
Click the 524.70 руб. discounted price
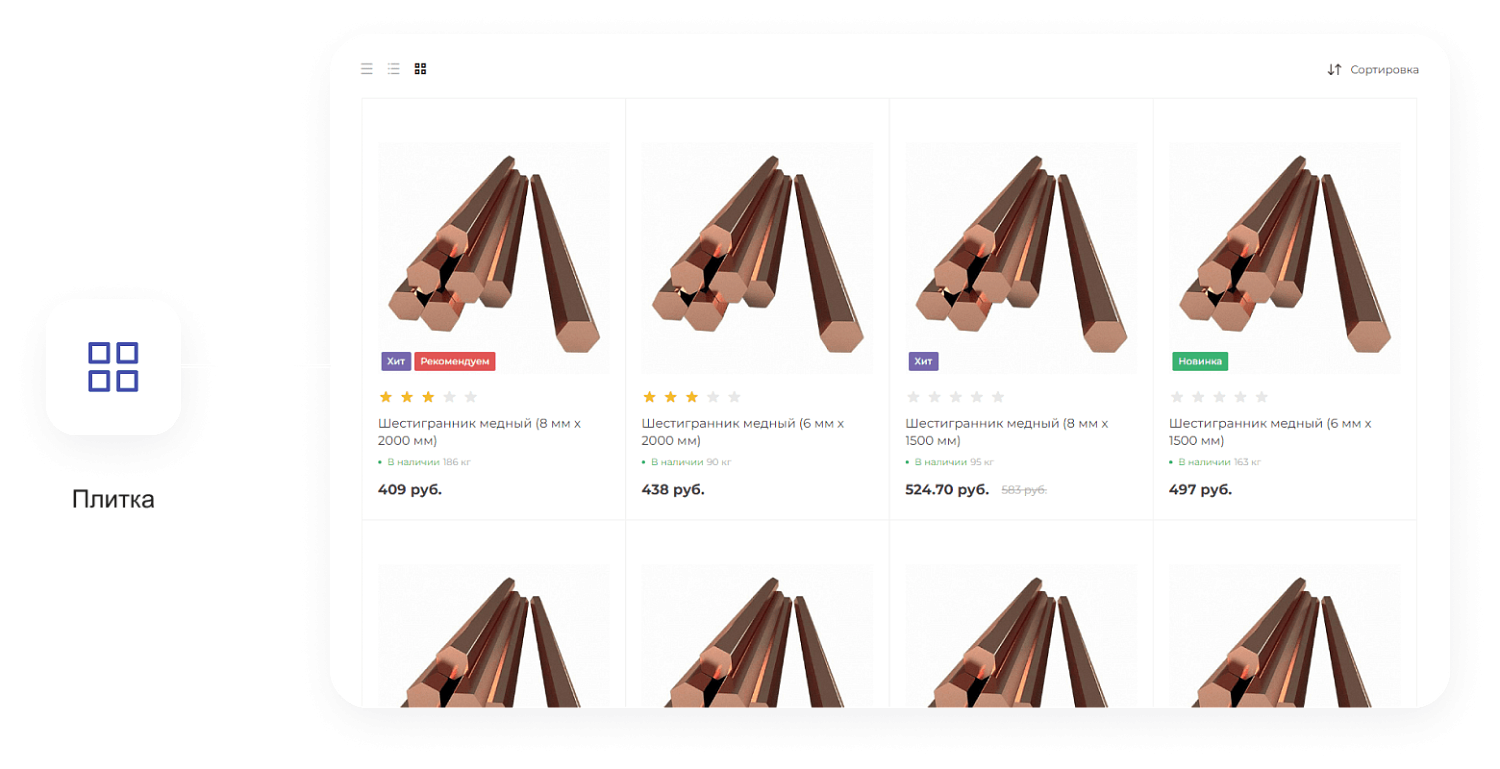click(947, 490)
